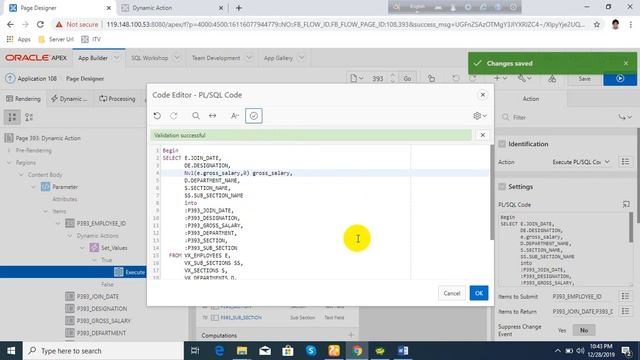Bookmark this page with the star icon

click(597, 24)
